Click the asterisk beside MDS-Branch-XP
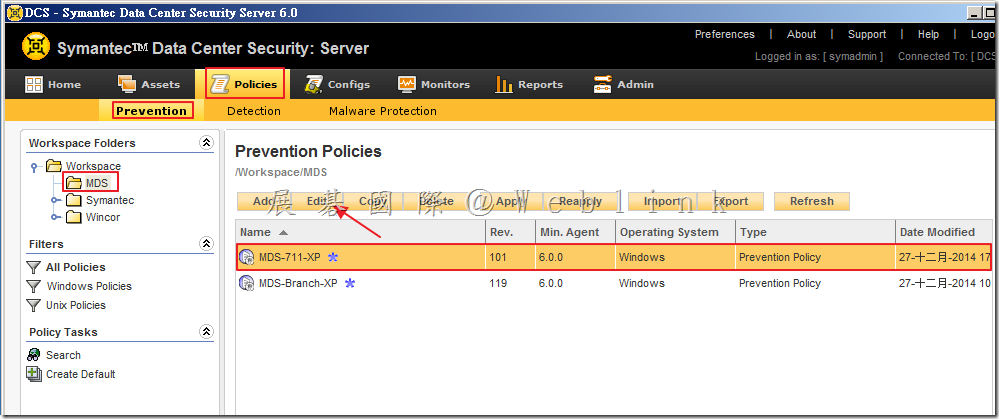This screenshot has width=999, height=419. click(349, 283)
